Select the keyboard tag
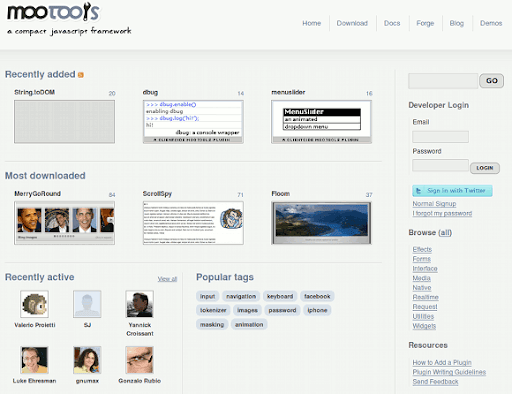The height and width of the screenshot is (394, 512). 280,296
